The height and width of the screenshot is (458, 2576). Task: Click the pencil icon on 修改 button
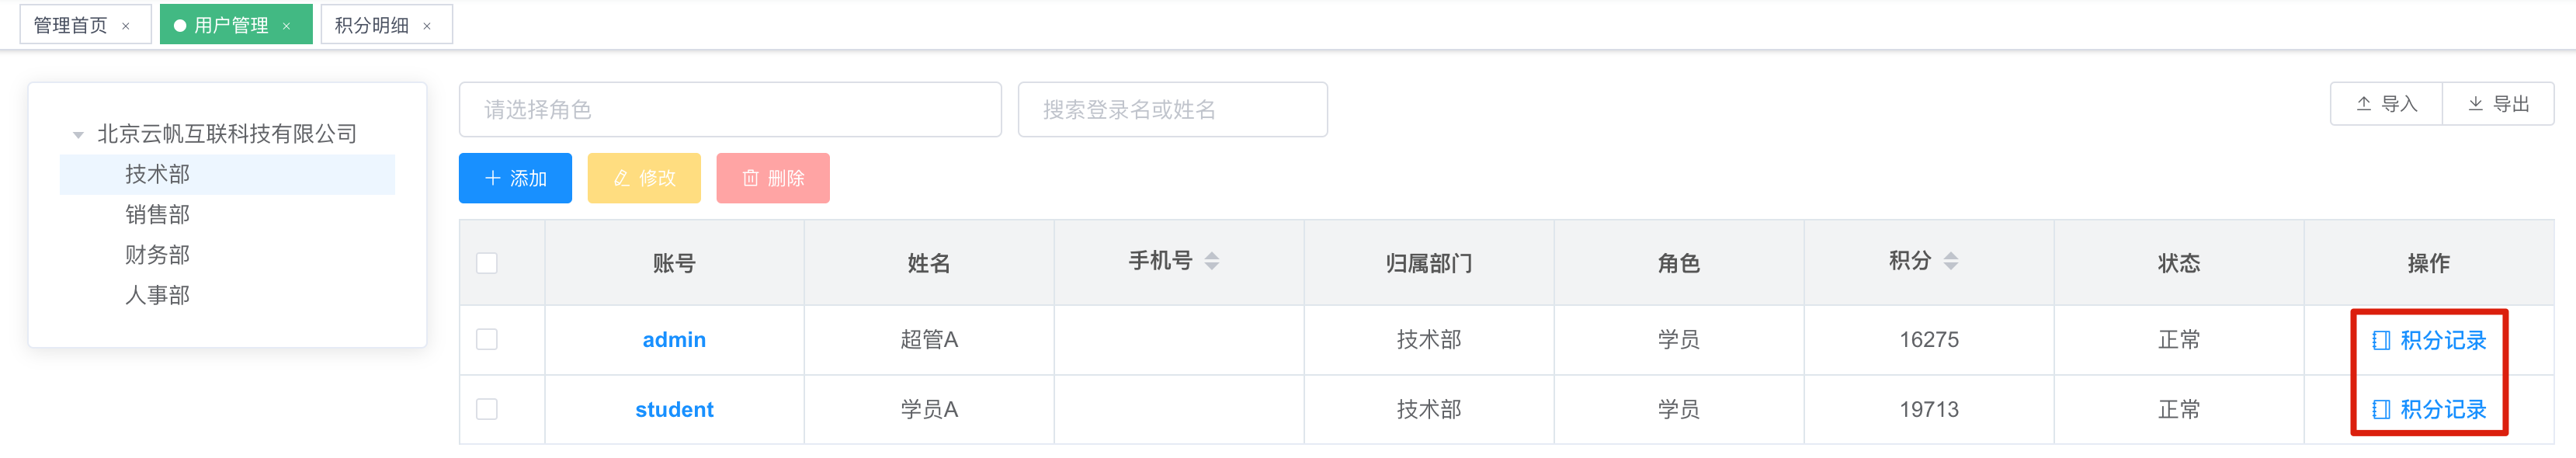pos(621,178)
